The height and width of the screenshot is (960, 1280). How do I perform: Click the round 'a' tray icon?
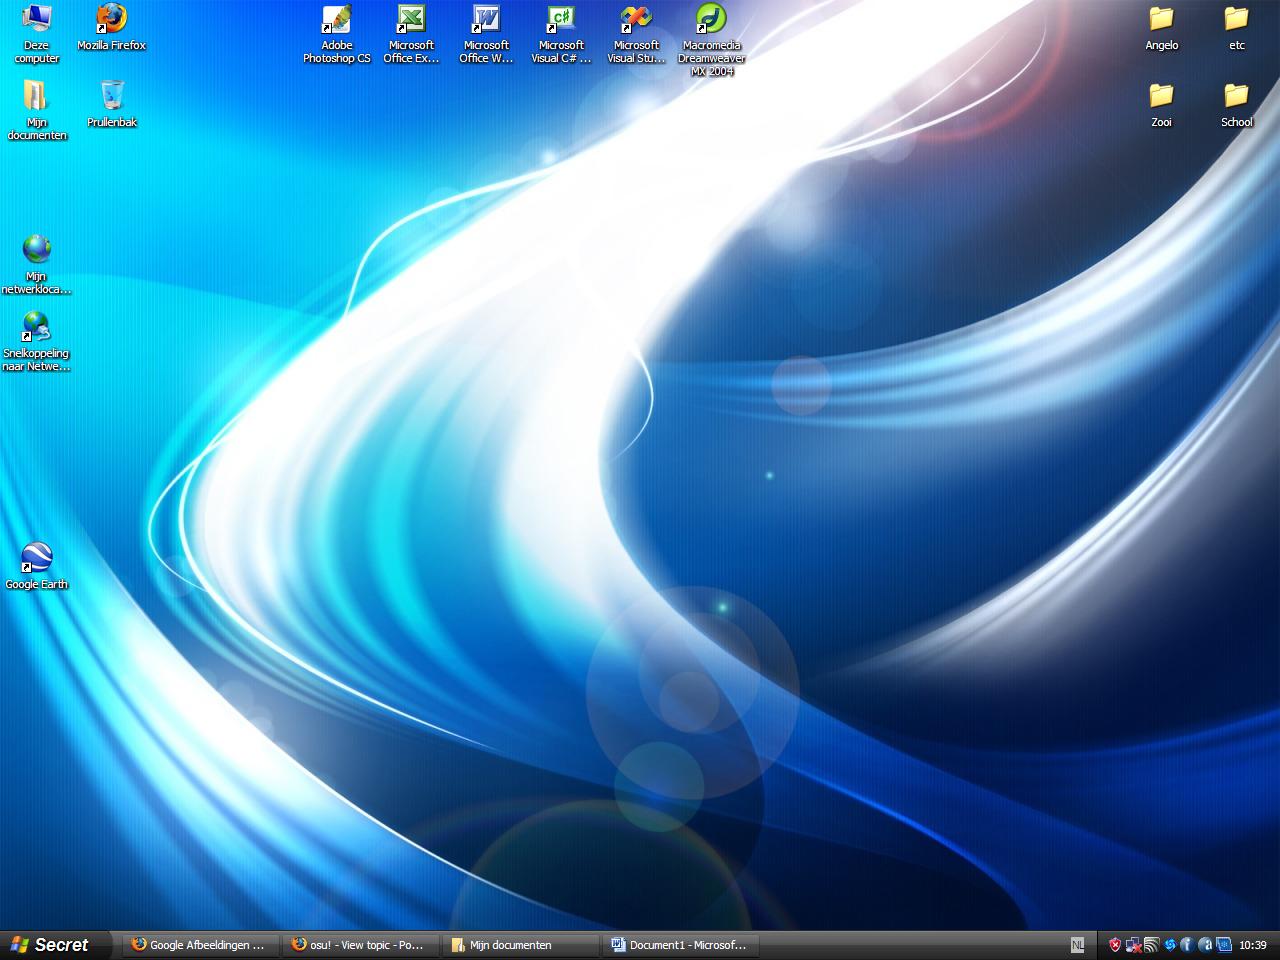click(x=1205, y=945)
